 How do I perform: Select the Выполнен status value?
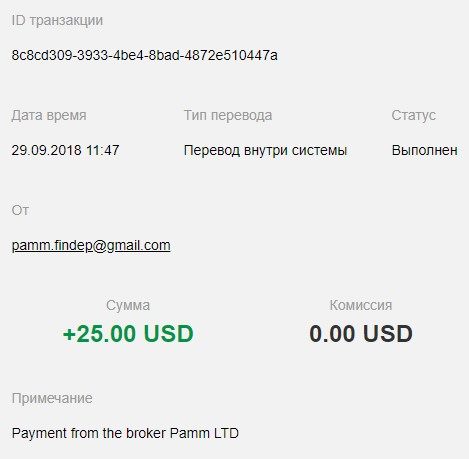point(424,150)
